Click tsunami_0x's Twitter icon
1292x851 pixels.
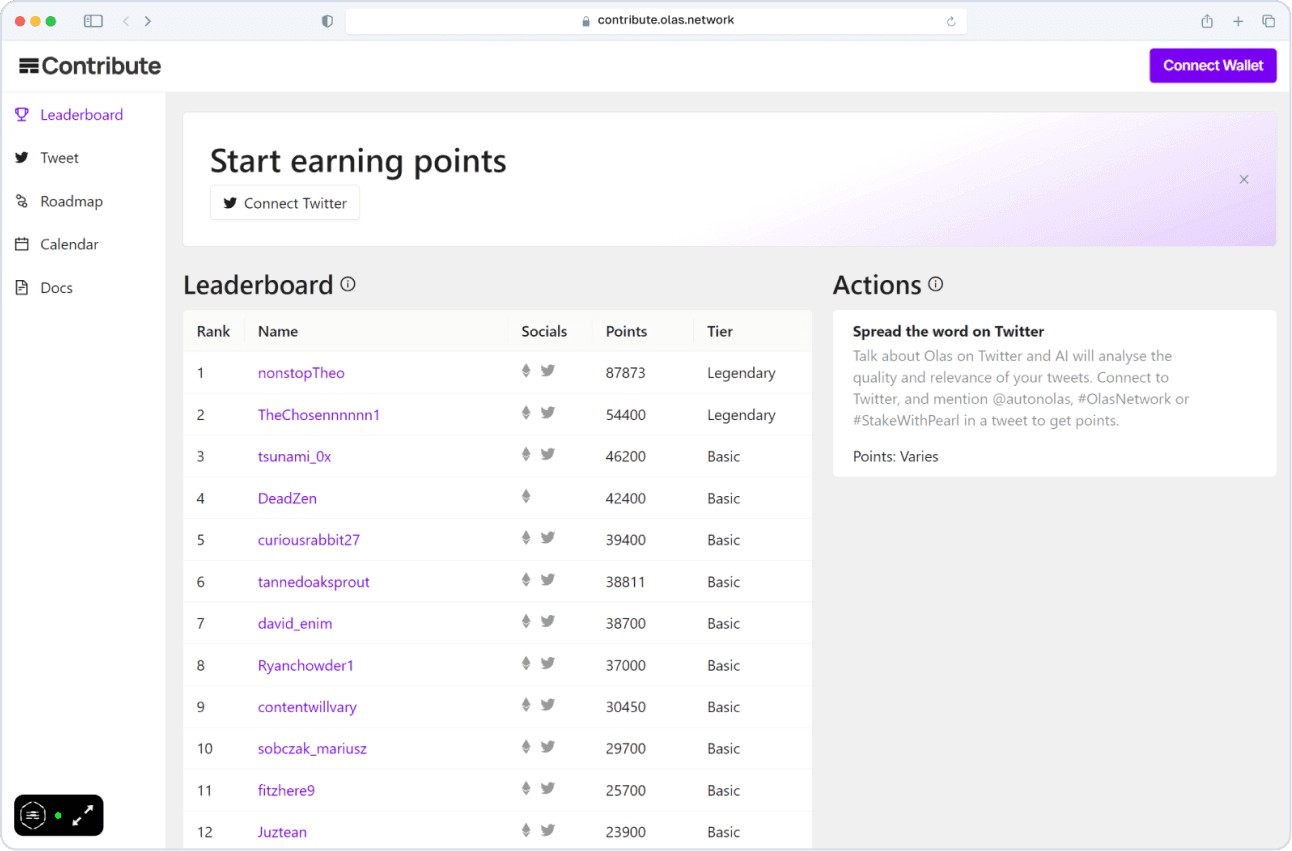tap(548, 454)
